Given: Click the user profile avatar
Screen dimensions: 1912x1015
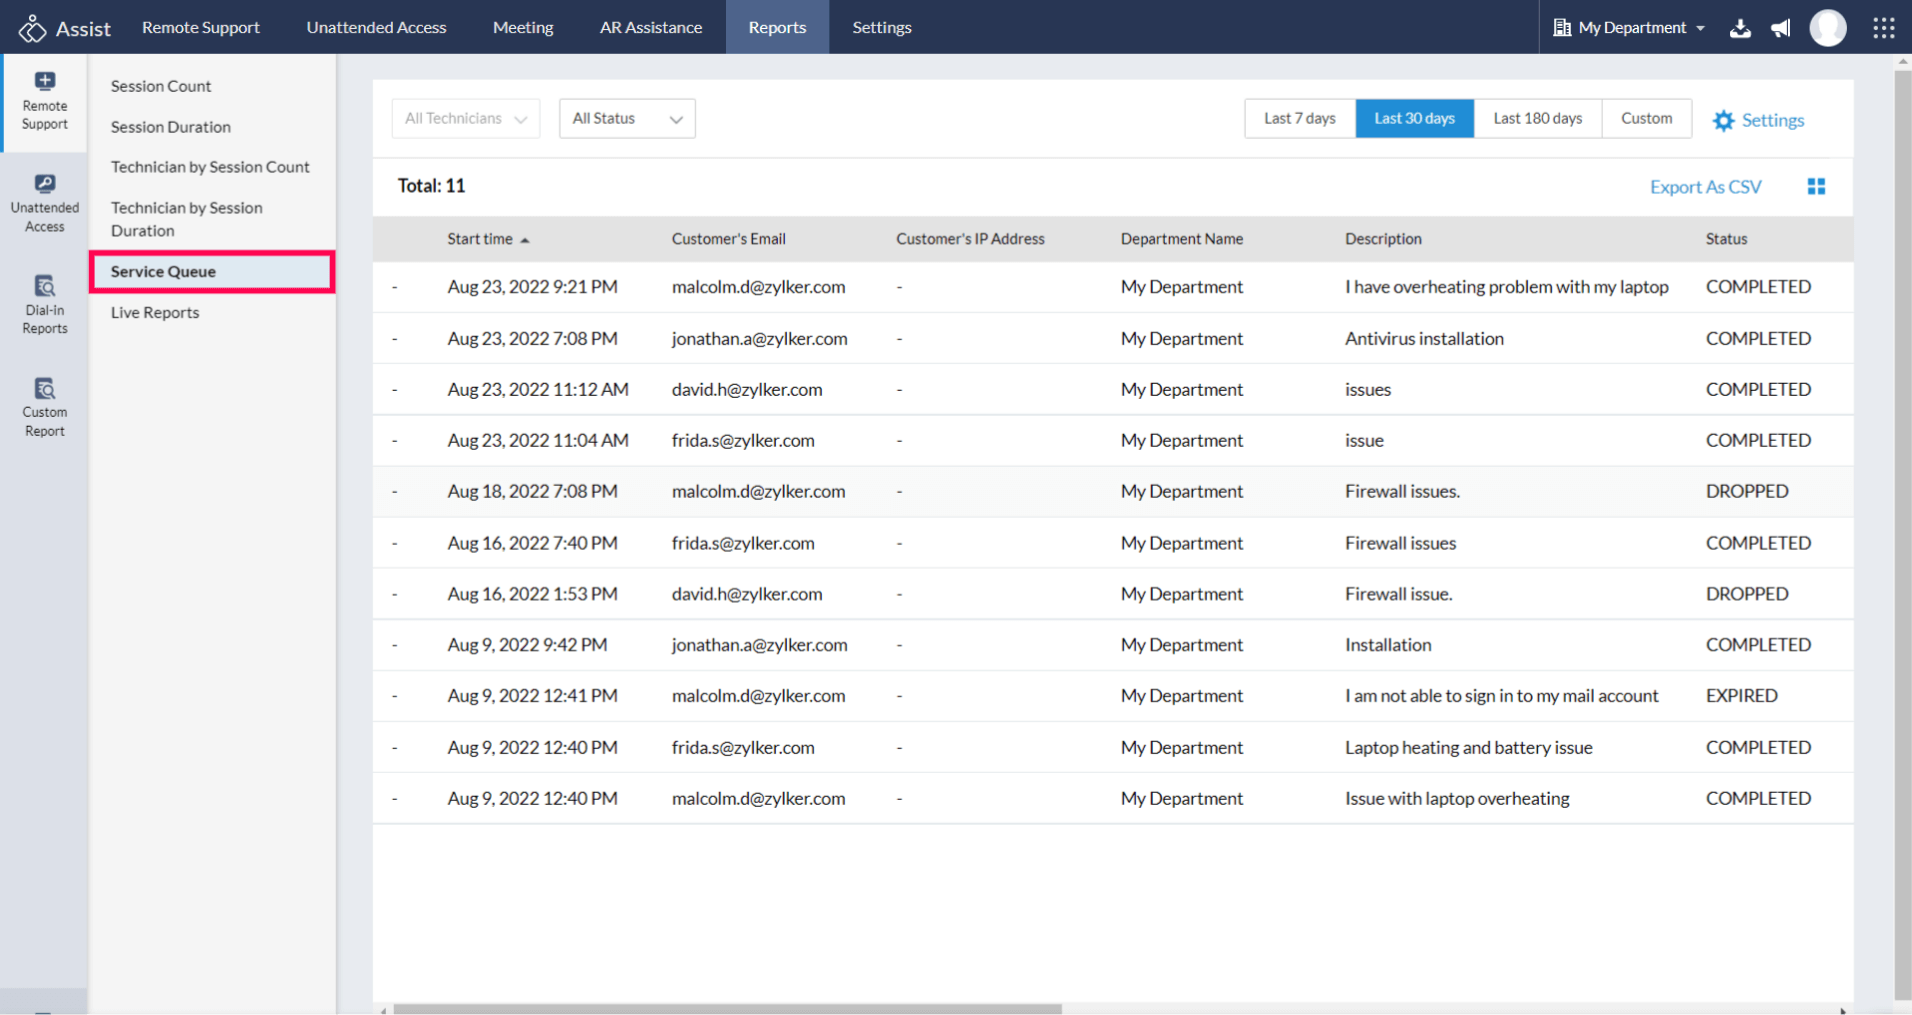Looking at the screenshot, I should pyautogui.click(x=1828, y=28).
